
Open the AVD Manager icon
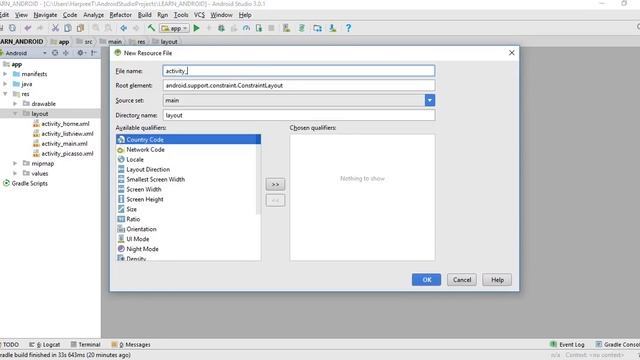coord(287,28)
